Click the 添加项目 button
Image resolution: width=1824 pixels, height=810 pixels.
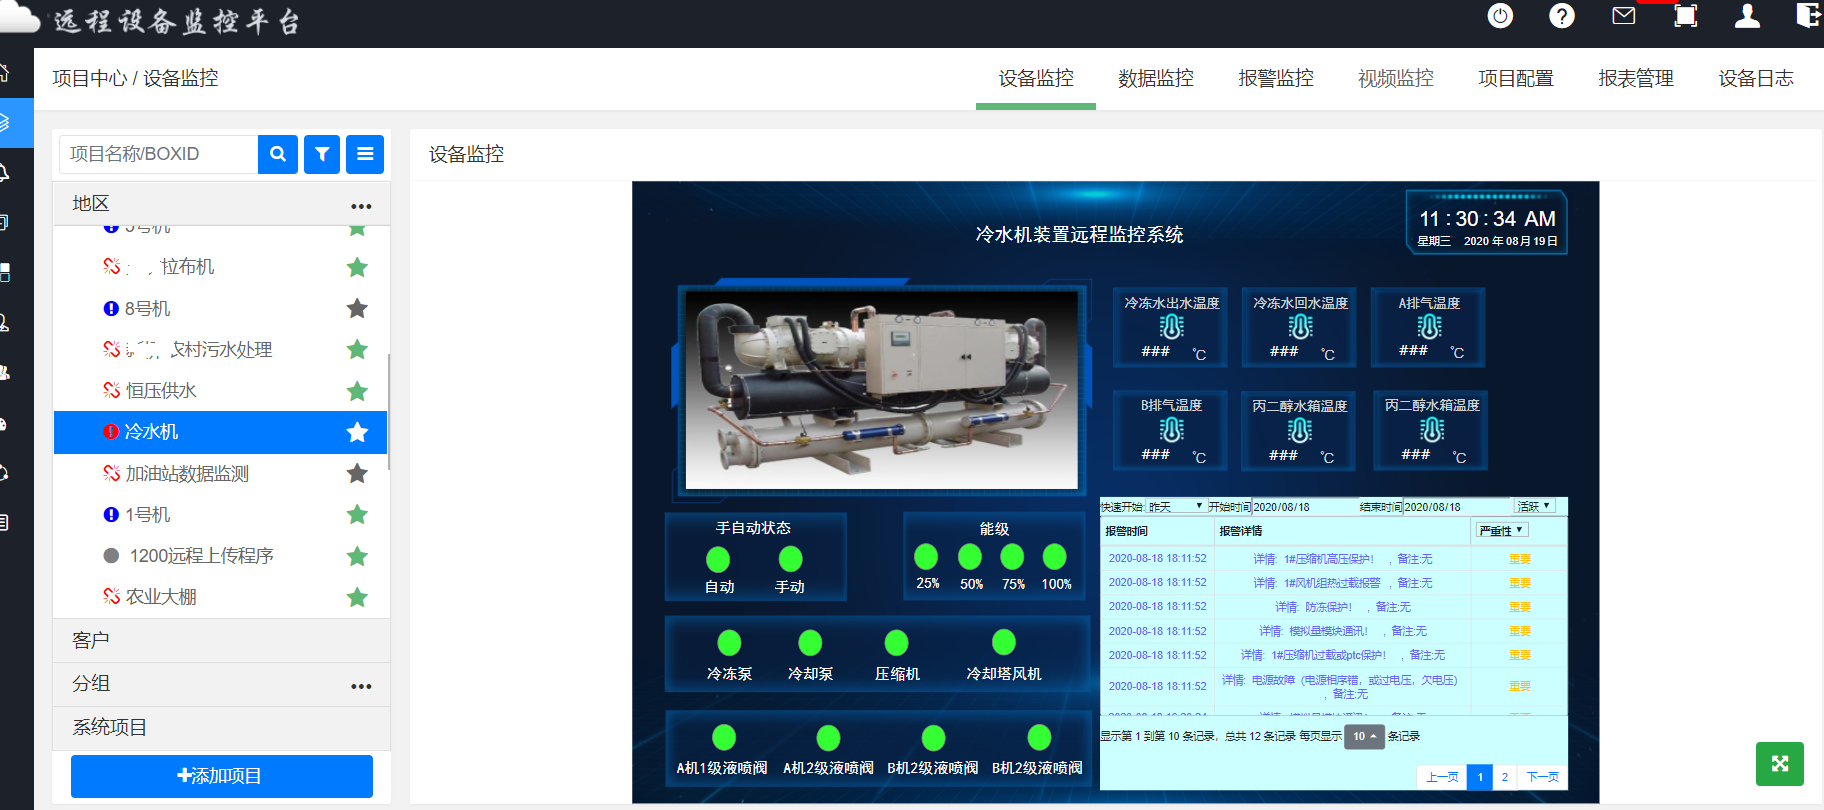[222, 776]
